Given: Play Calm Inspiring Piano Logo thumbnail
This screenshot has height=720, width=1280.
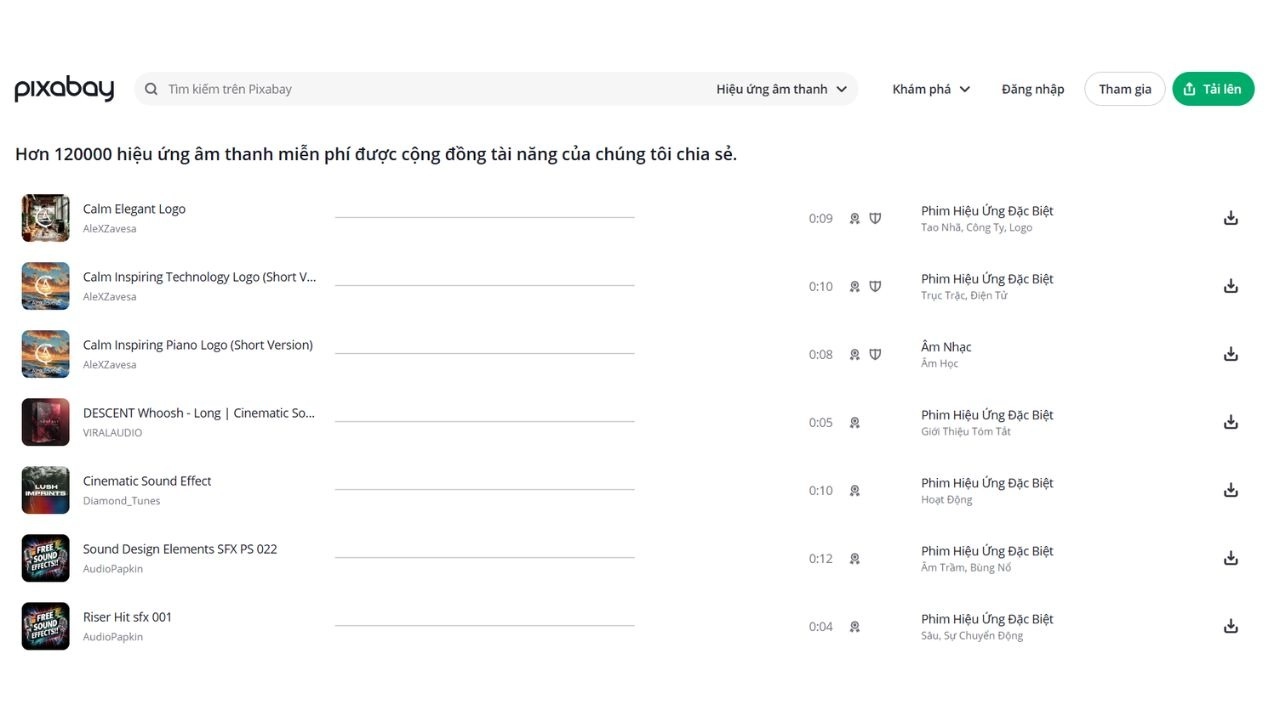Looking at the screenshot, I should 46,354.
